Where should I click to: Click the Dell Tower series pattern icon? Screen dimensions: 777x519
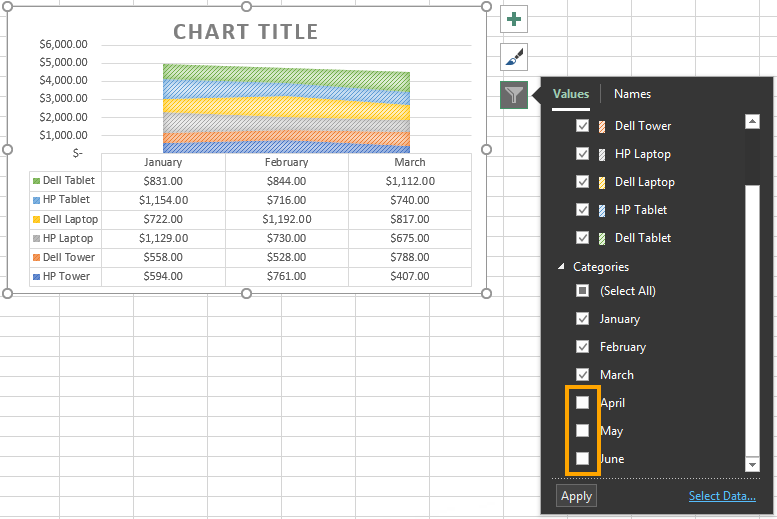click(x=602, y=127)
